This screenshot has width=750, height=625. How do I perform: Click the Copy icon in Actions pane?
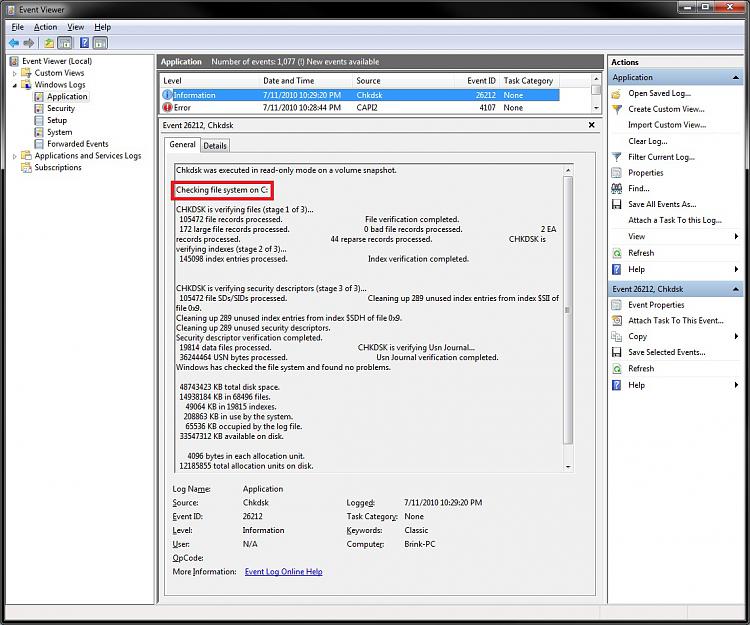[x=617, y=337]
